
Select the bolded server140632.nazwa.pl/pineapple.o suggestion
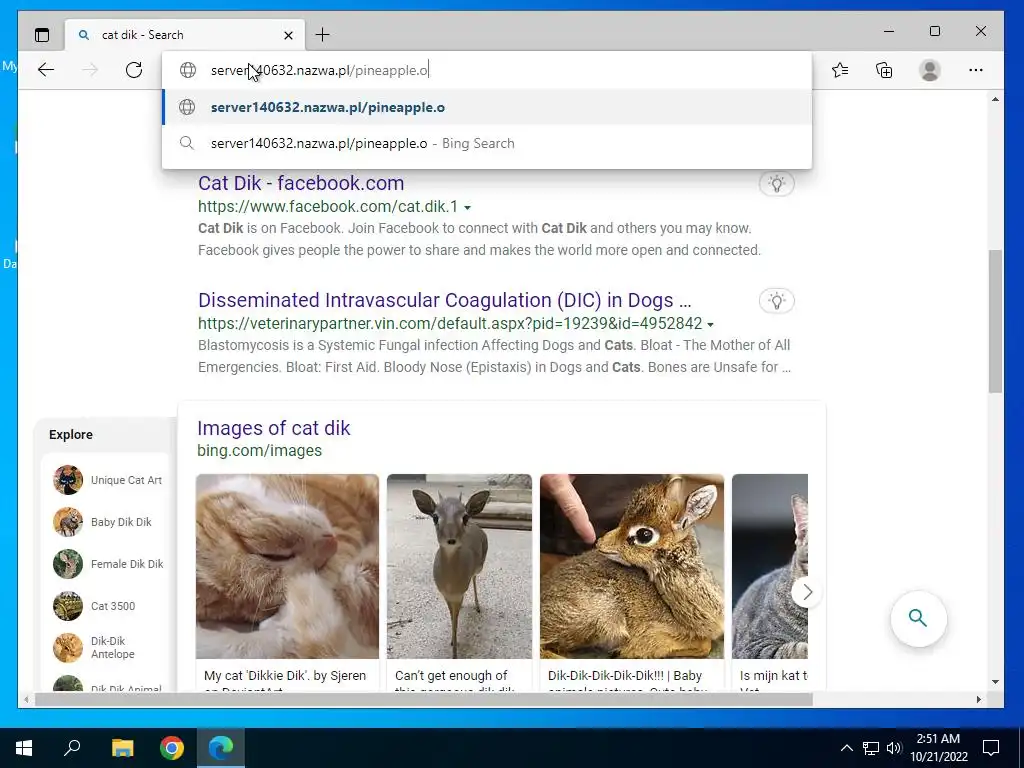(487, 107)
